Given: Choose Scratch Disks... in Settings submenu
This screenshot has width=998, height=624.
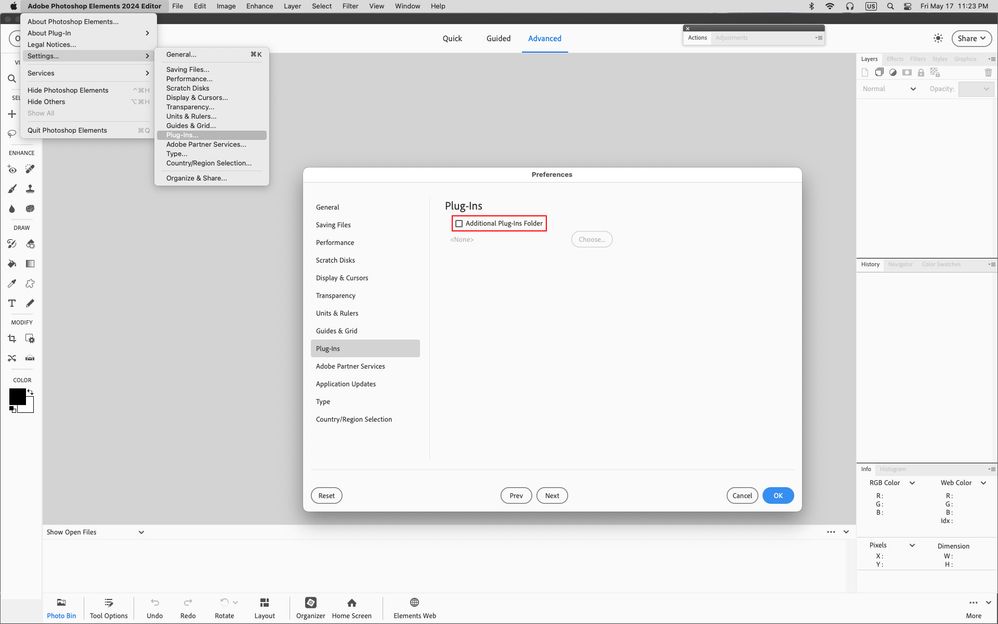Looking at the screenshot, I should coord(211,88).
